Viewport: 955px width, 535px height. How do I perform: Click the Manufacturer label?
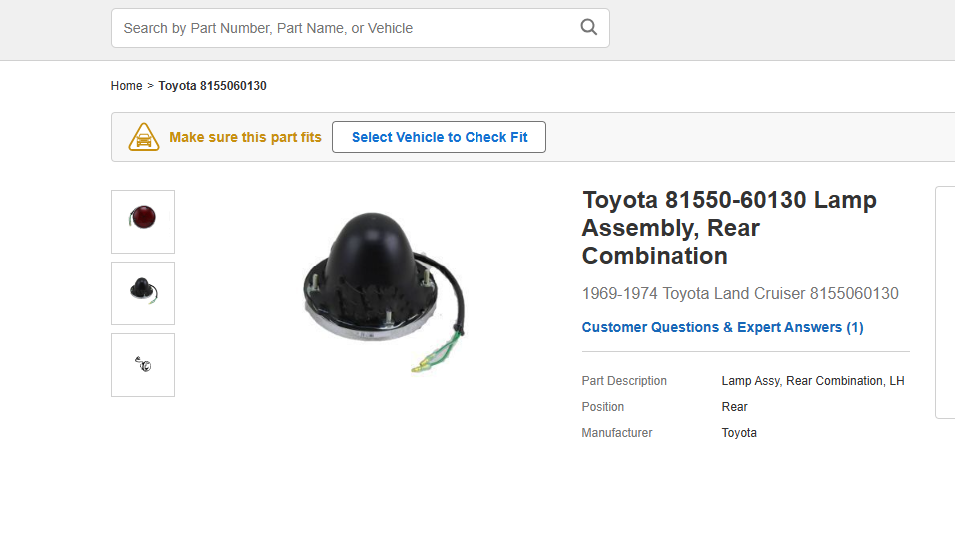coord(617,433)
